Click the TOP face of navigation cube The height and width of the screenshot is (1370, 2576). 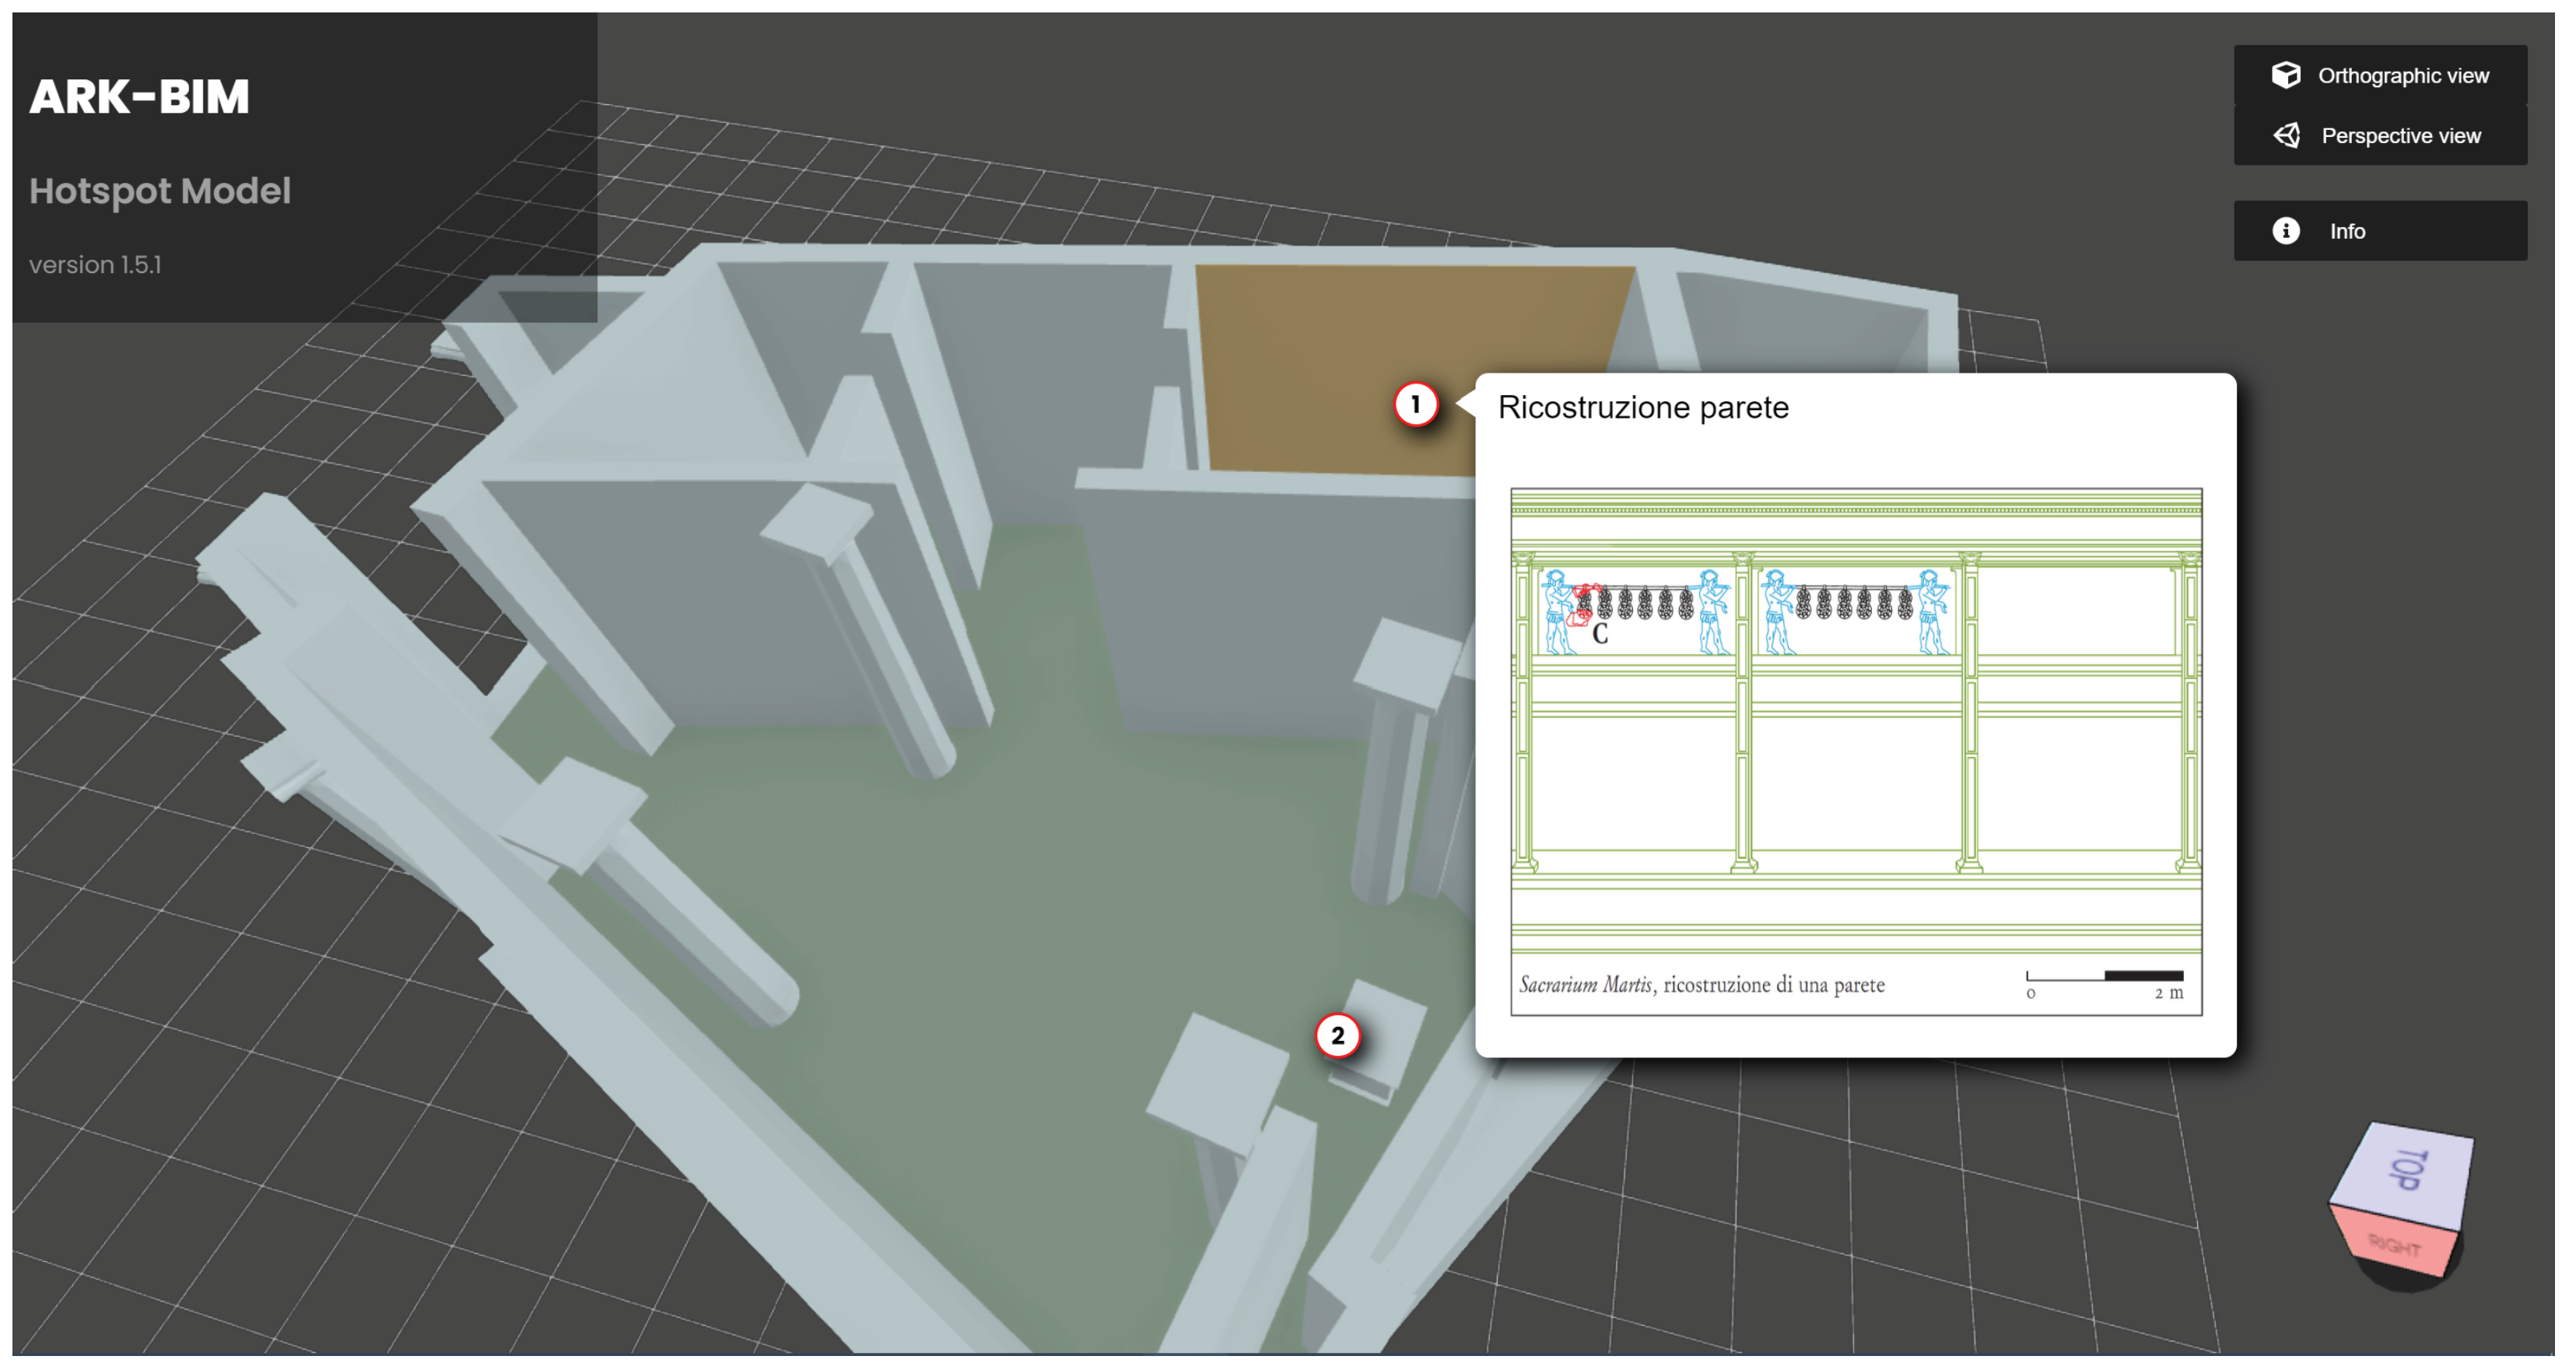click(2407, 1171)
